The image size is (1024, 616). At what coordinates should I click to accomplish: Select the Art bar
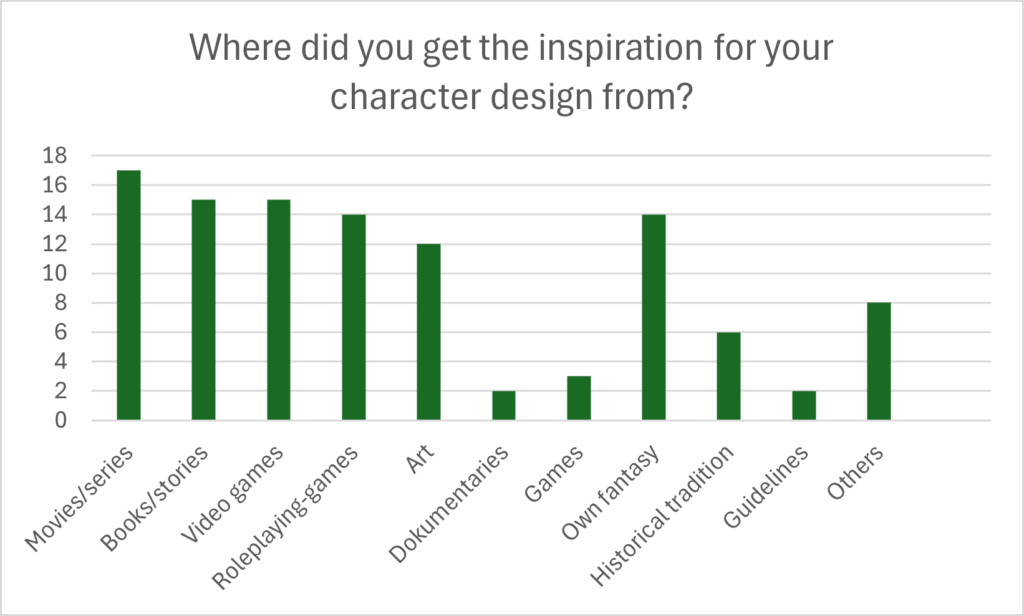429,332
